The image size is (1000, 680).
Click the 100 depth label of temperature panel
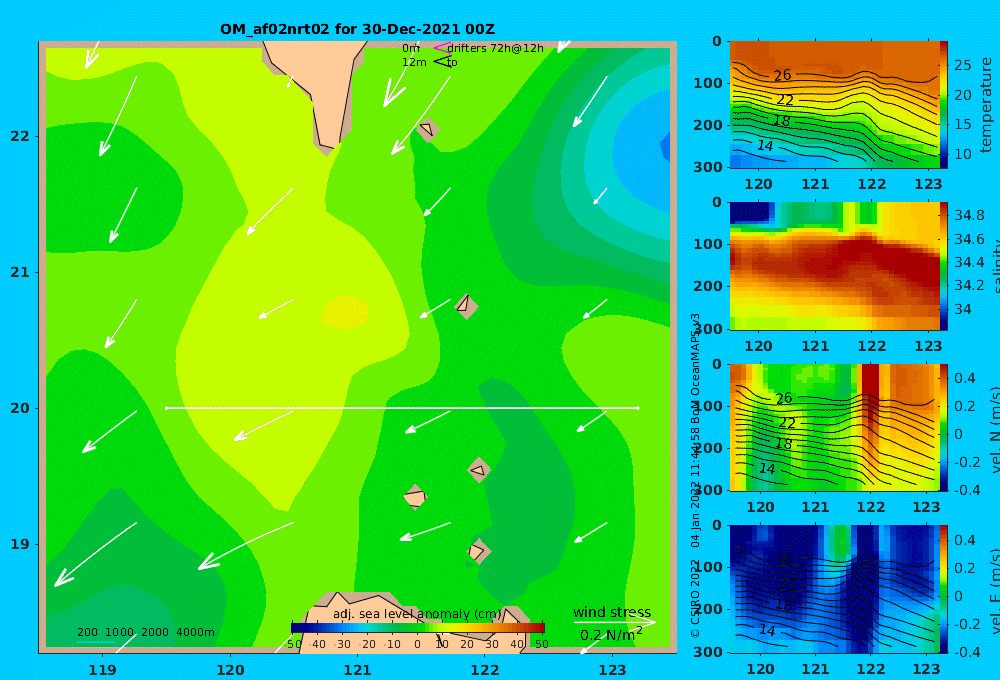708,83
